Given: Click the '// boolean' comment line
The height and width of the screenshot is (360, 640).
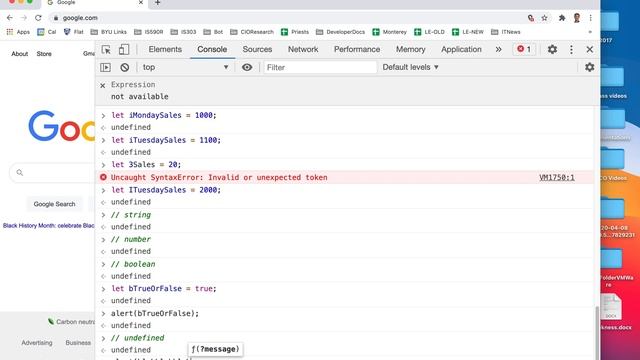Looking at the screenshot, I should [133, 264].
